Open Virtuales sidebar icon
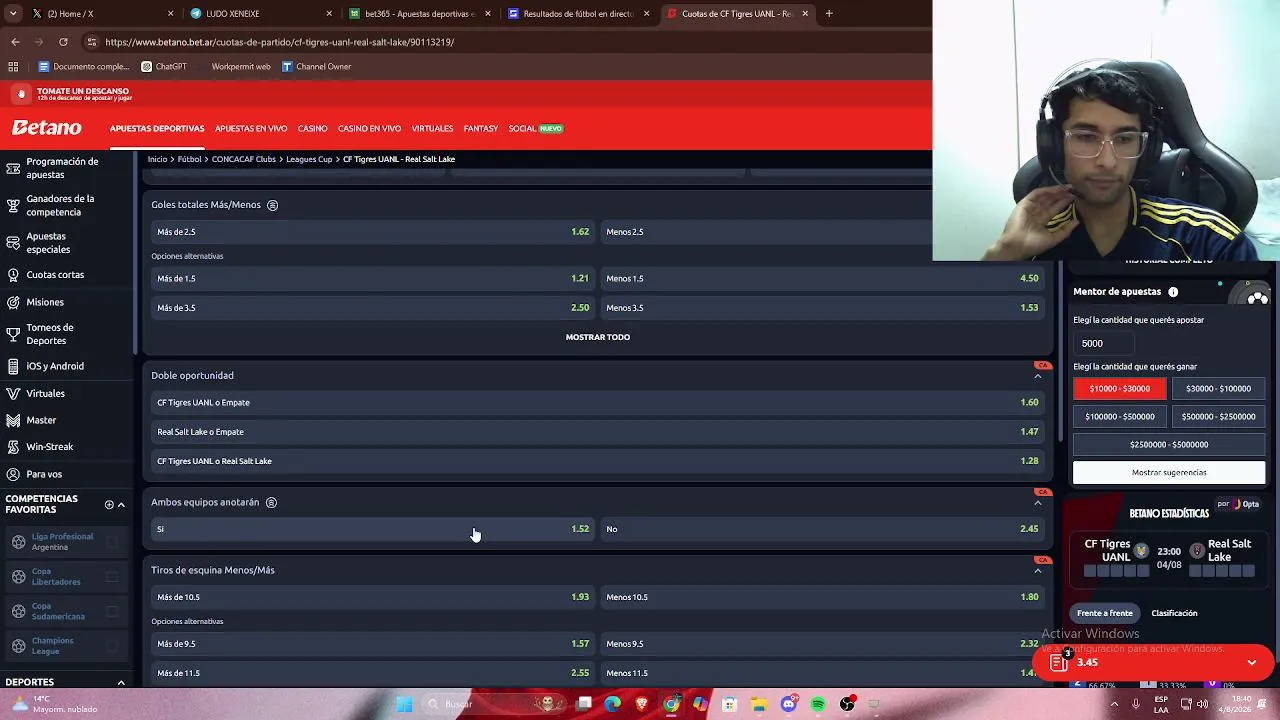Screen dimensions: 1280x720 (13, 393)
